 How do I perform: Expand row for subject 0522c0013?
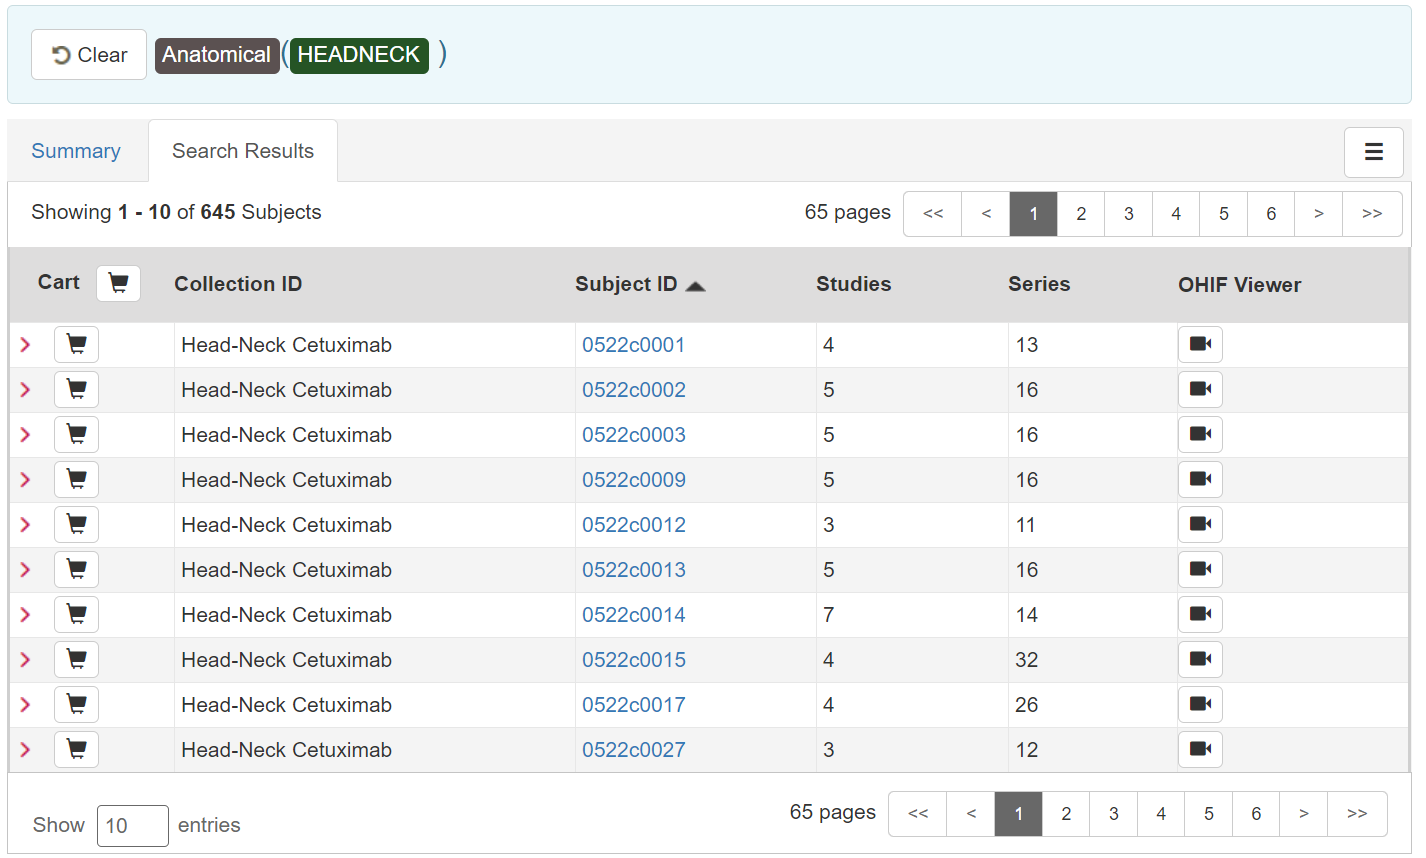tap(26, 570)
